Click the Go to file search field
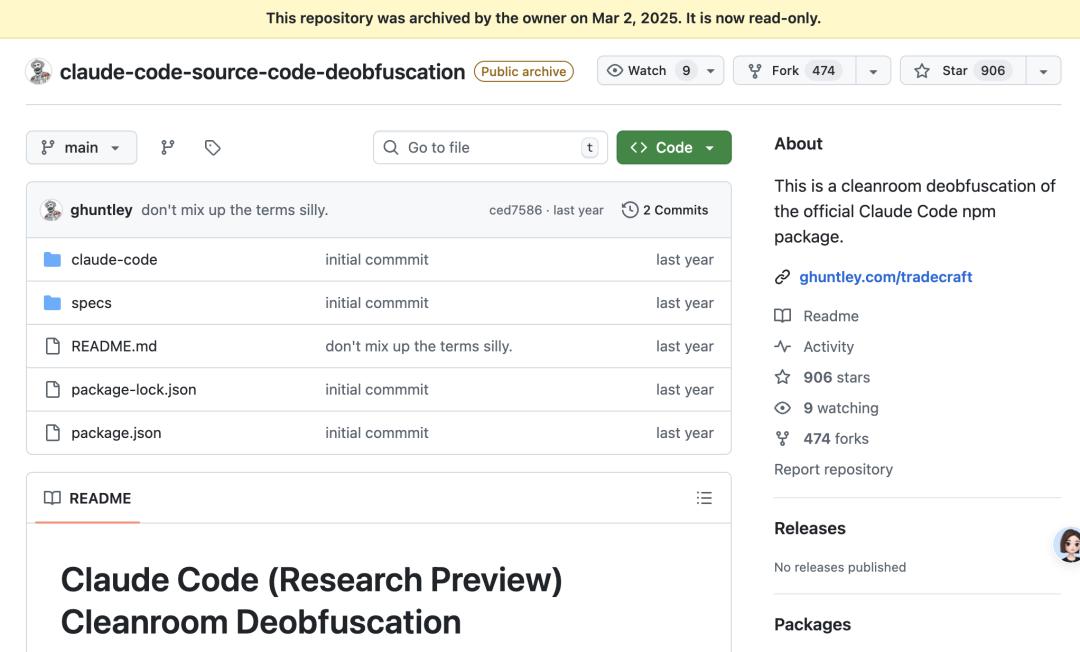This screenshot has width=1080, height=652. point(490,147)
